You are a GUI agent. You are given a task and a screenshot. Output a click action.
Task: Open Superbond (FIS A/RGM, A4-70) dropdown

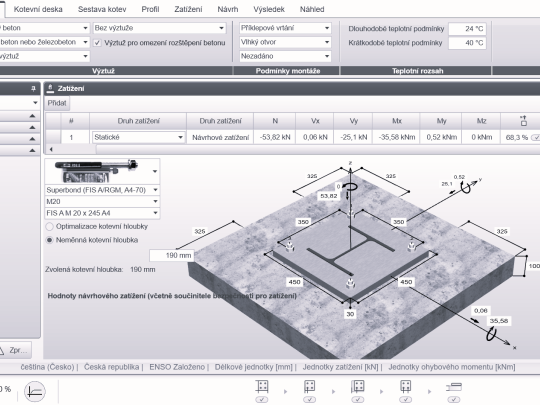coord(102,190)
